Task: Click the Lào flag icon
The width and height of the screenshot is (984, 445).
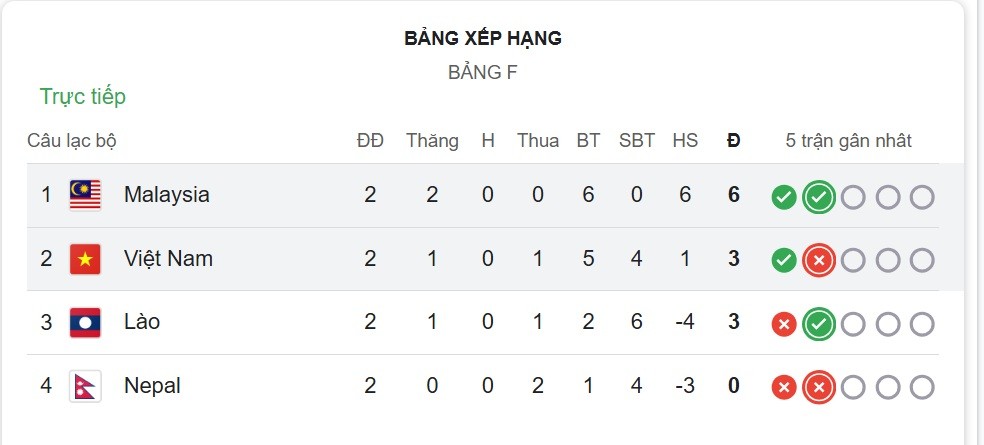Action: pos(85,323)
